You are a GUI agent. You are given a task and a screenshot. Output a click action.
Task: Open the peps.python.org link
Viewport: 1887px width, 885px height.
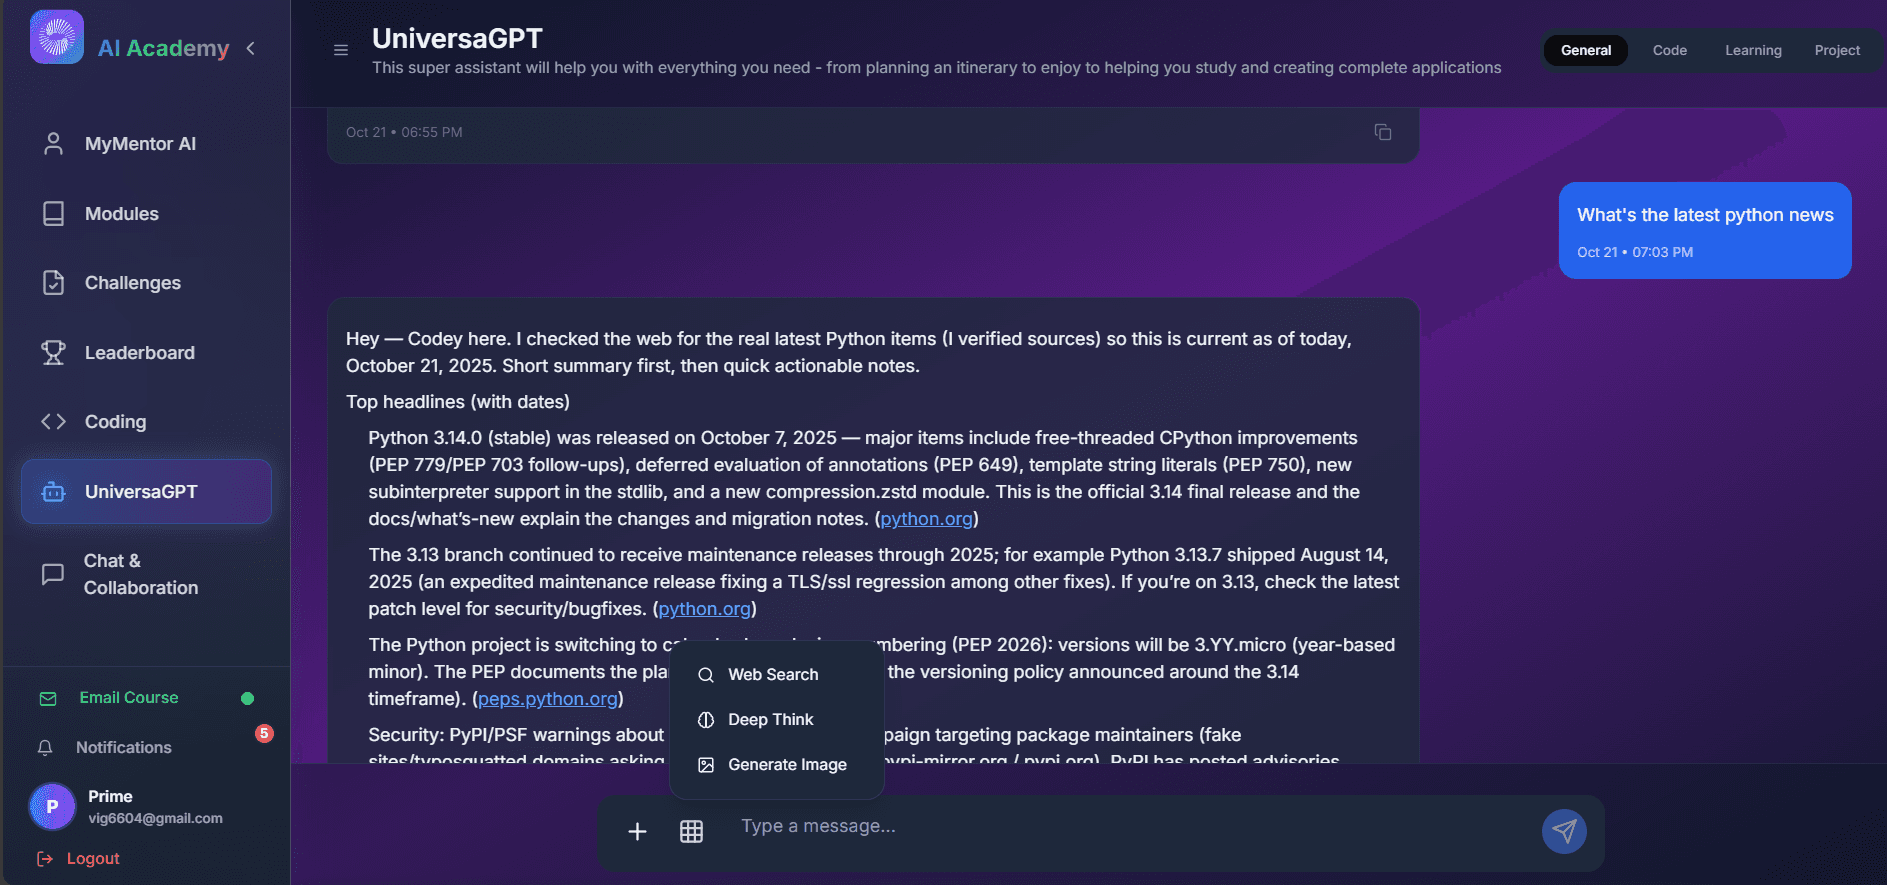[547, 699]
